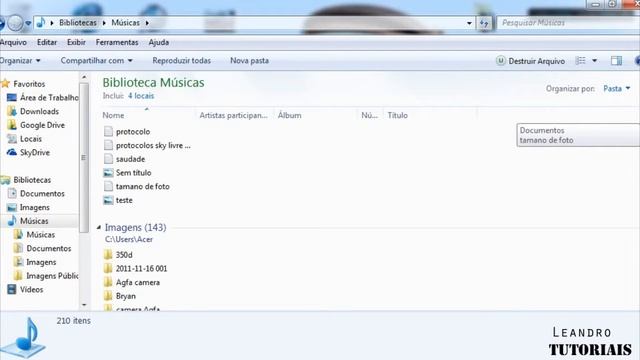The image size is (640, 360).
Task: Click the saudade file icon
Action: (108, 159)
